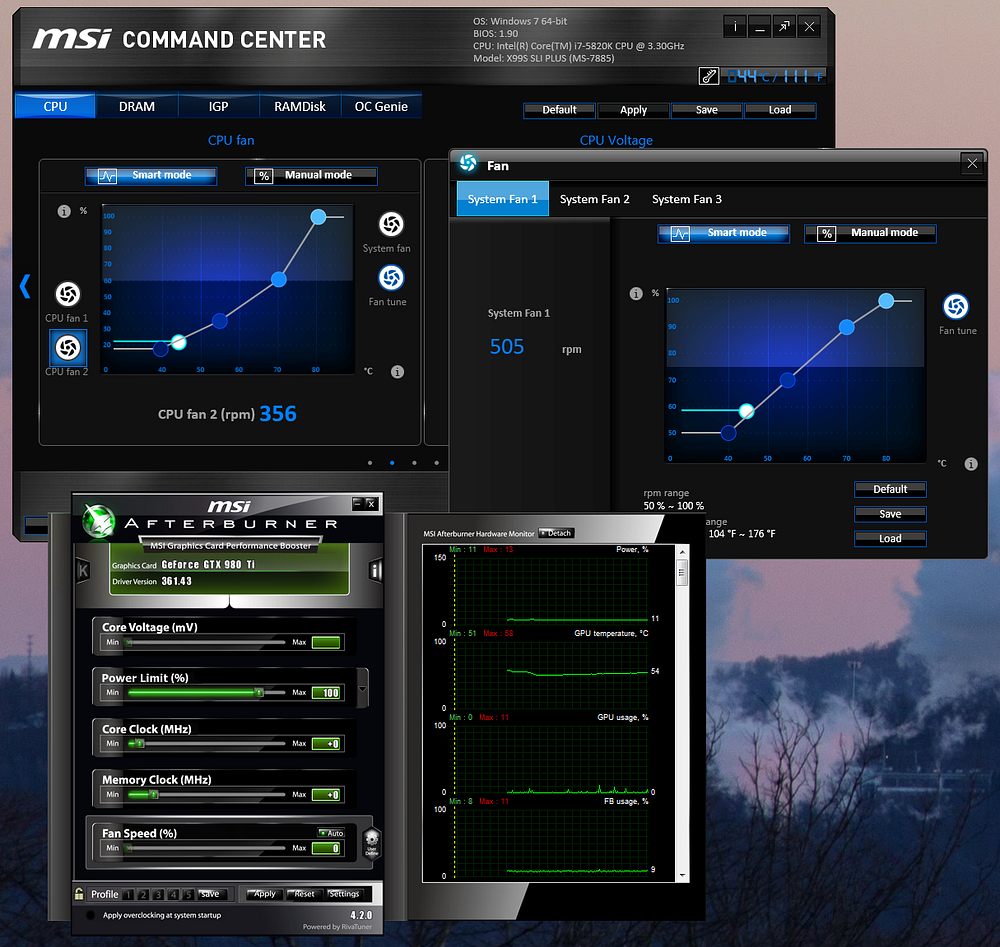The width and height of the screenshot is (1000, 947).
Task: Click the temperature unit toggle icon
Action: pos(709,76)
